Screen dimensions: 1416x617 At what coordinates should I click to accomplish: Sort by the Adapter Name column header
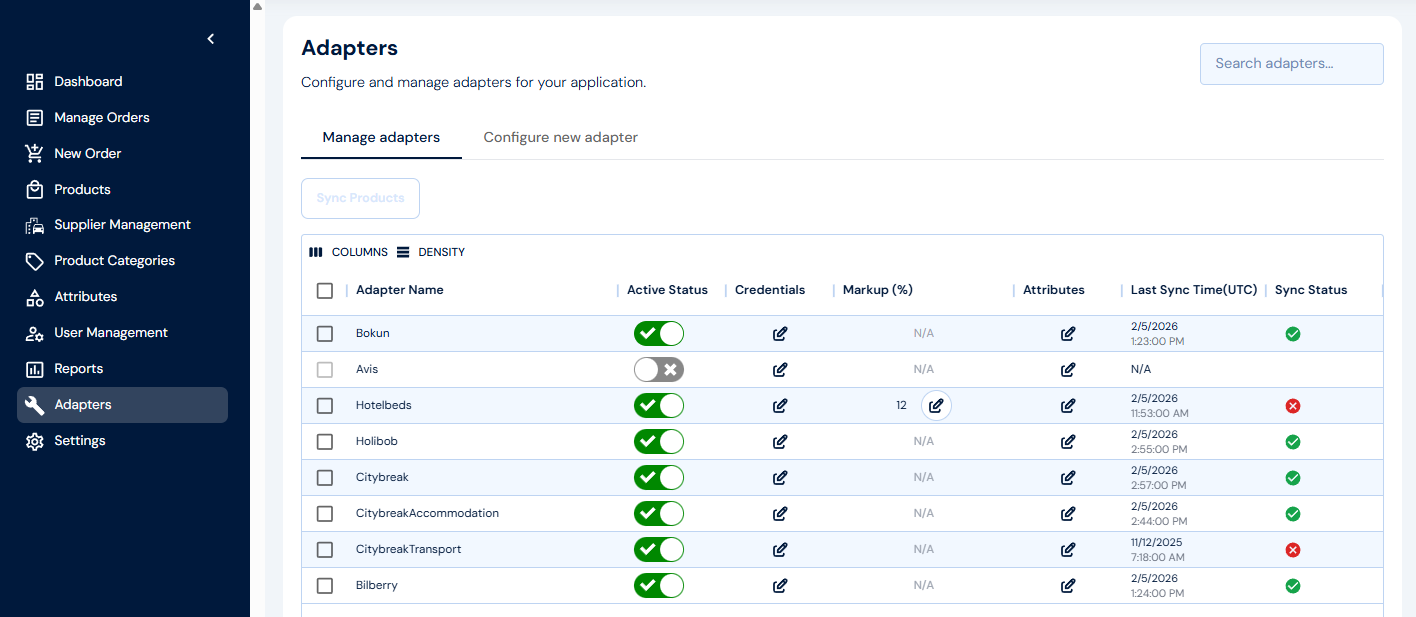(400, 290)
